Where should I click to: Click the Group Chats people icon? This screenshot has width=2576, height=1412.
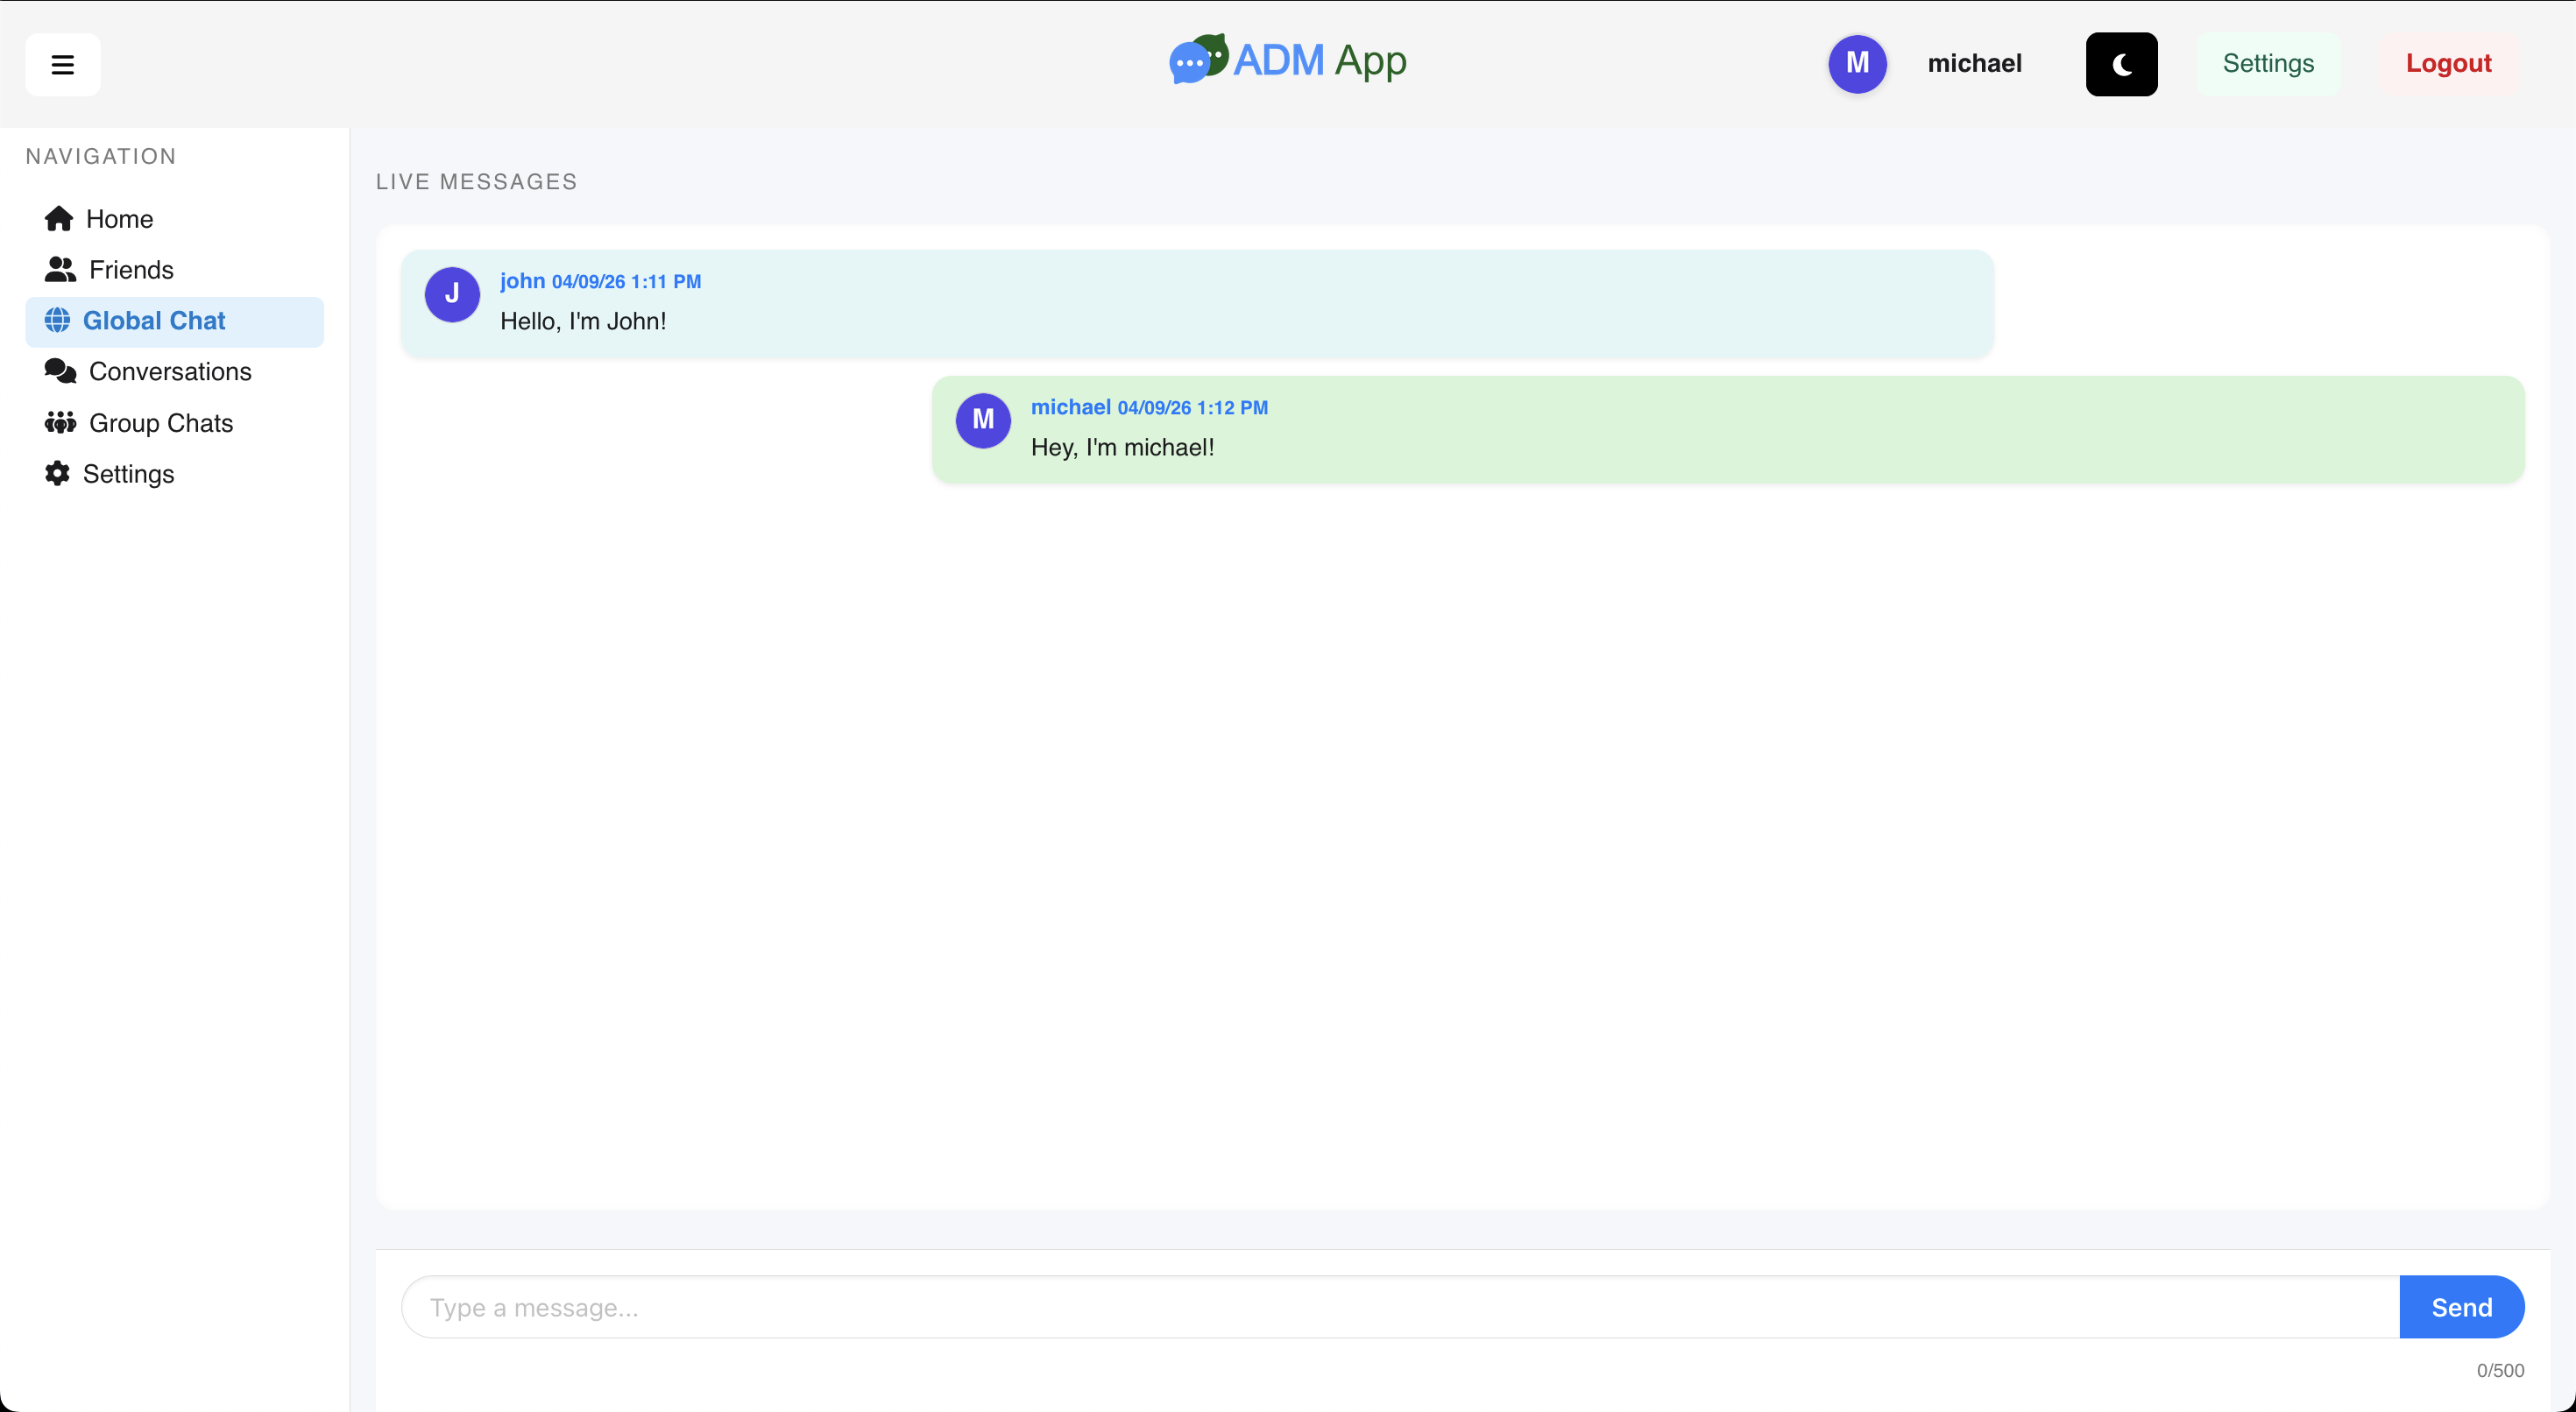tap(60, 423)
